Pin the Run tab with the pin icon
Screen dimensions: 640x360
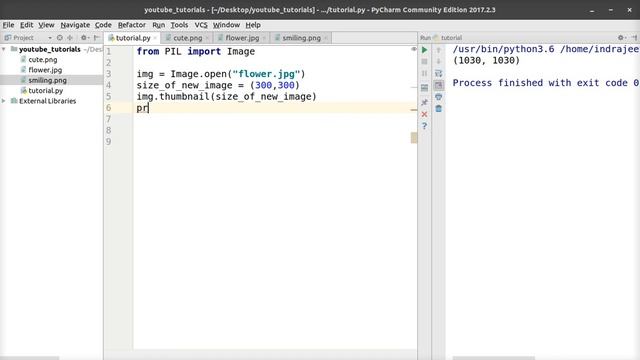coord(424,102)
